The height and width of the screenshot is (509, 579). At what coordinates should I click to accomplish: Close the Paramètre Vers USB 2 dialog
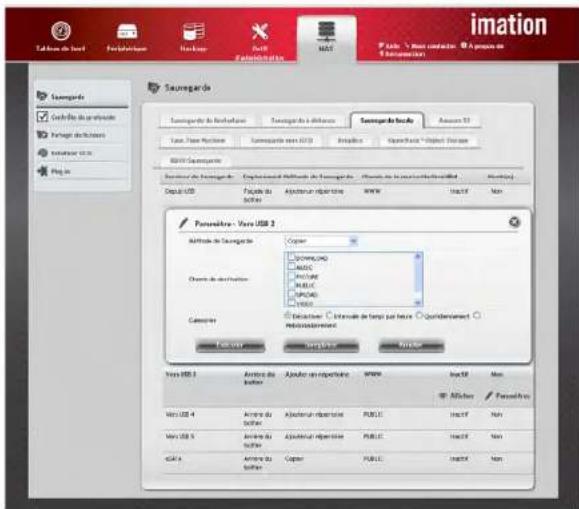click(514, 222)
